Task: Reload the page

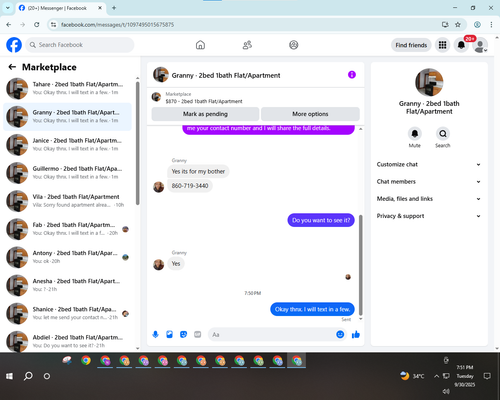Action: tap(37, 25)
